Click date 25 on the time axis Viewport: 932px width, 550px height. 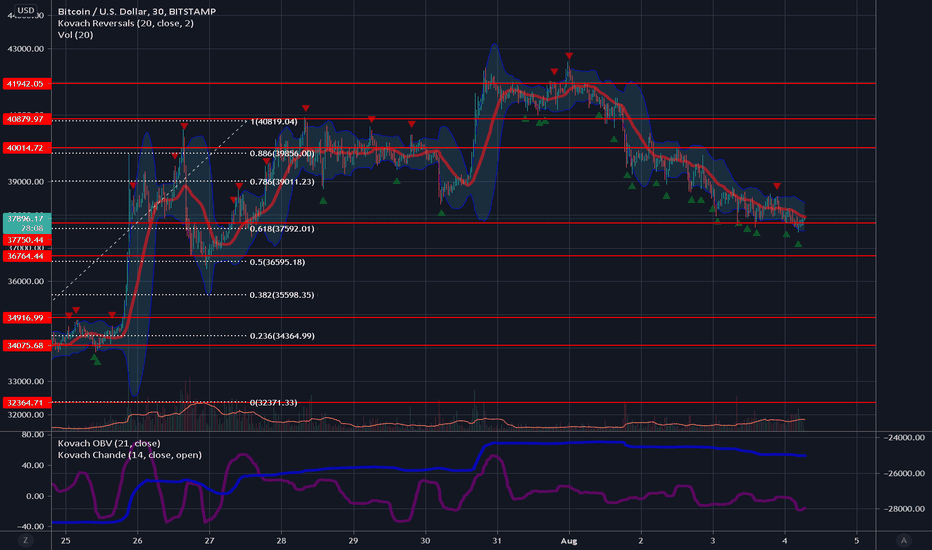(65, 541)
